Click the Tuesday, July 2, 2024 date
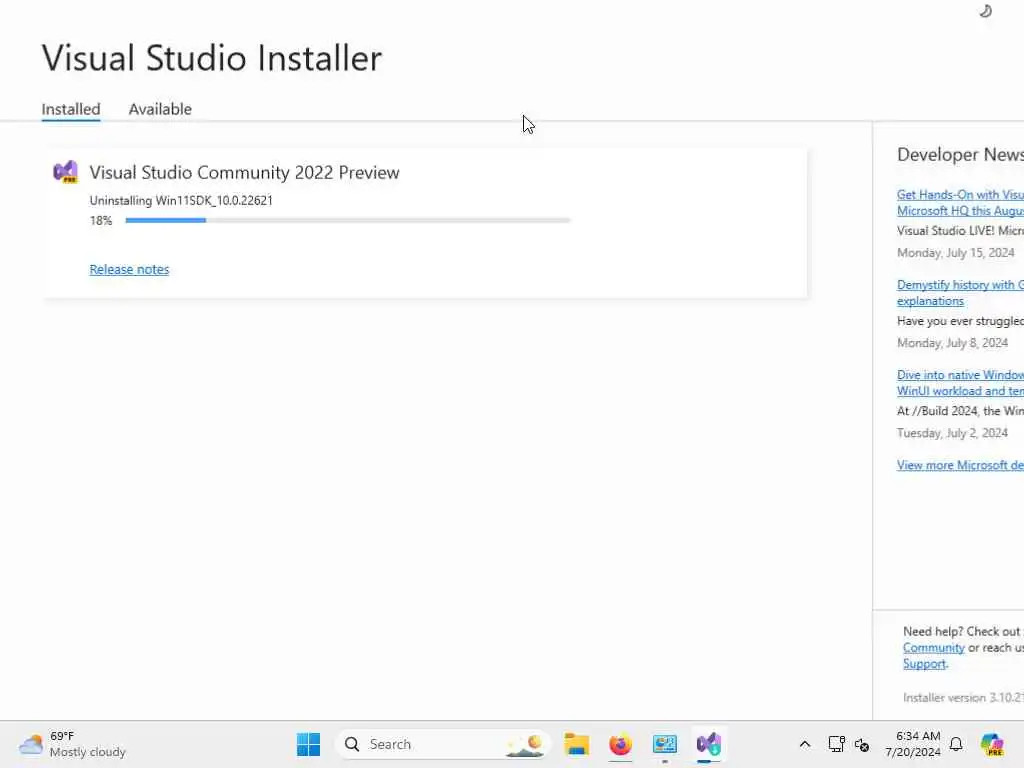The image size is (1024, 768). tap(952, 433)
